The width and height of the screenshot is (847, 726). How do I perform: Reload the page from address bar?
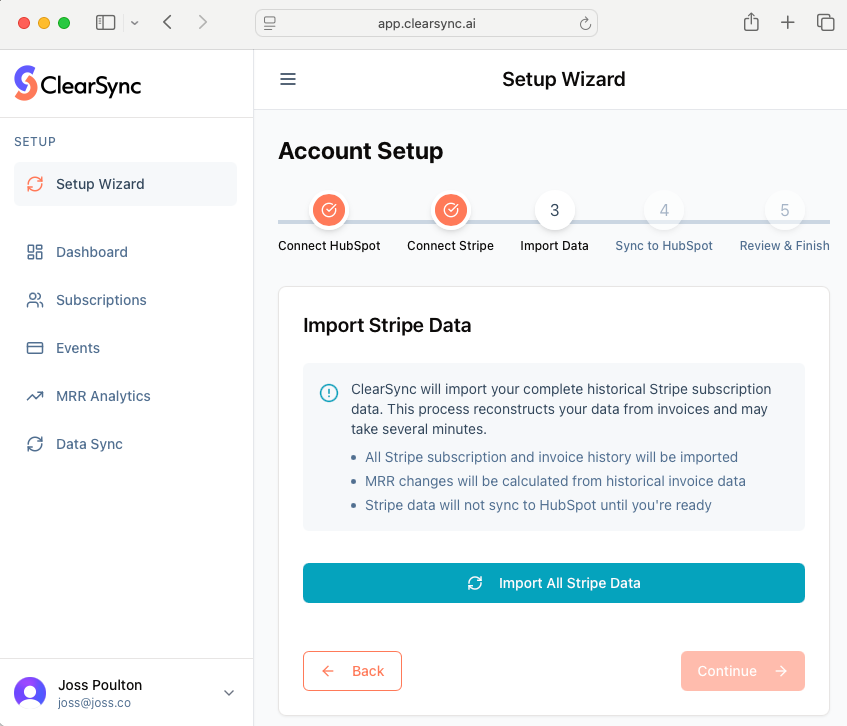(585, 23)
